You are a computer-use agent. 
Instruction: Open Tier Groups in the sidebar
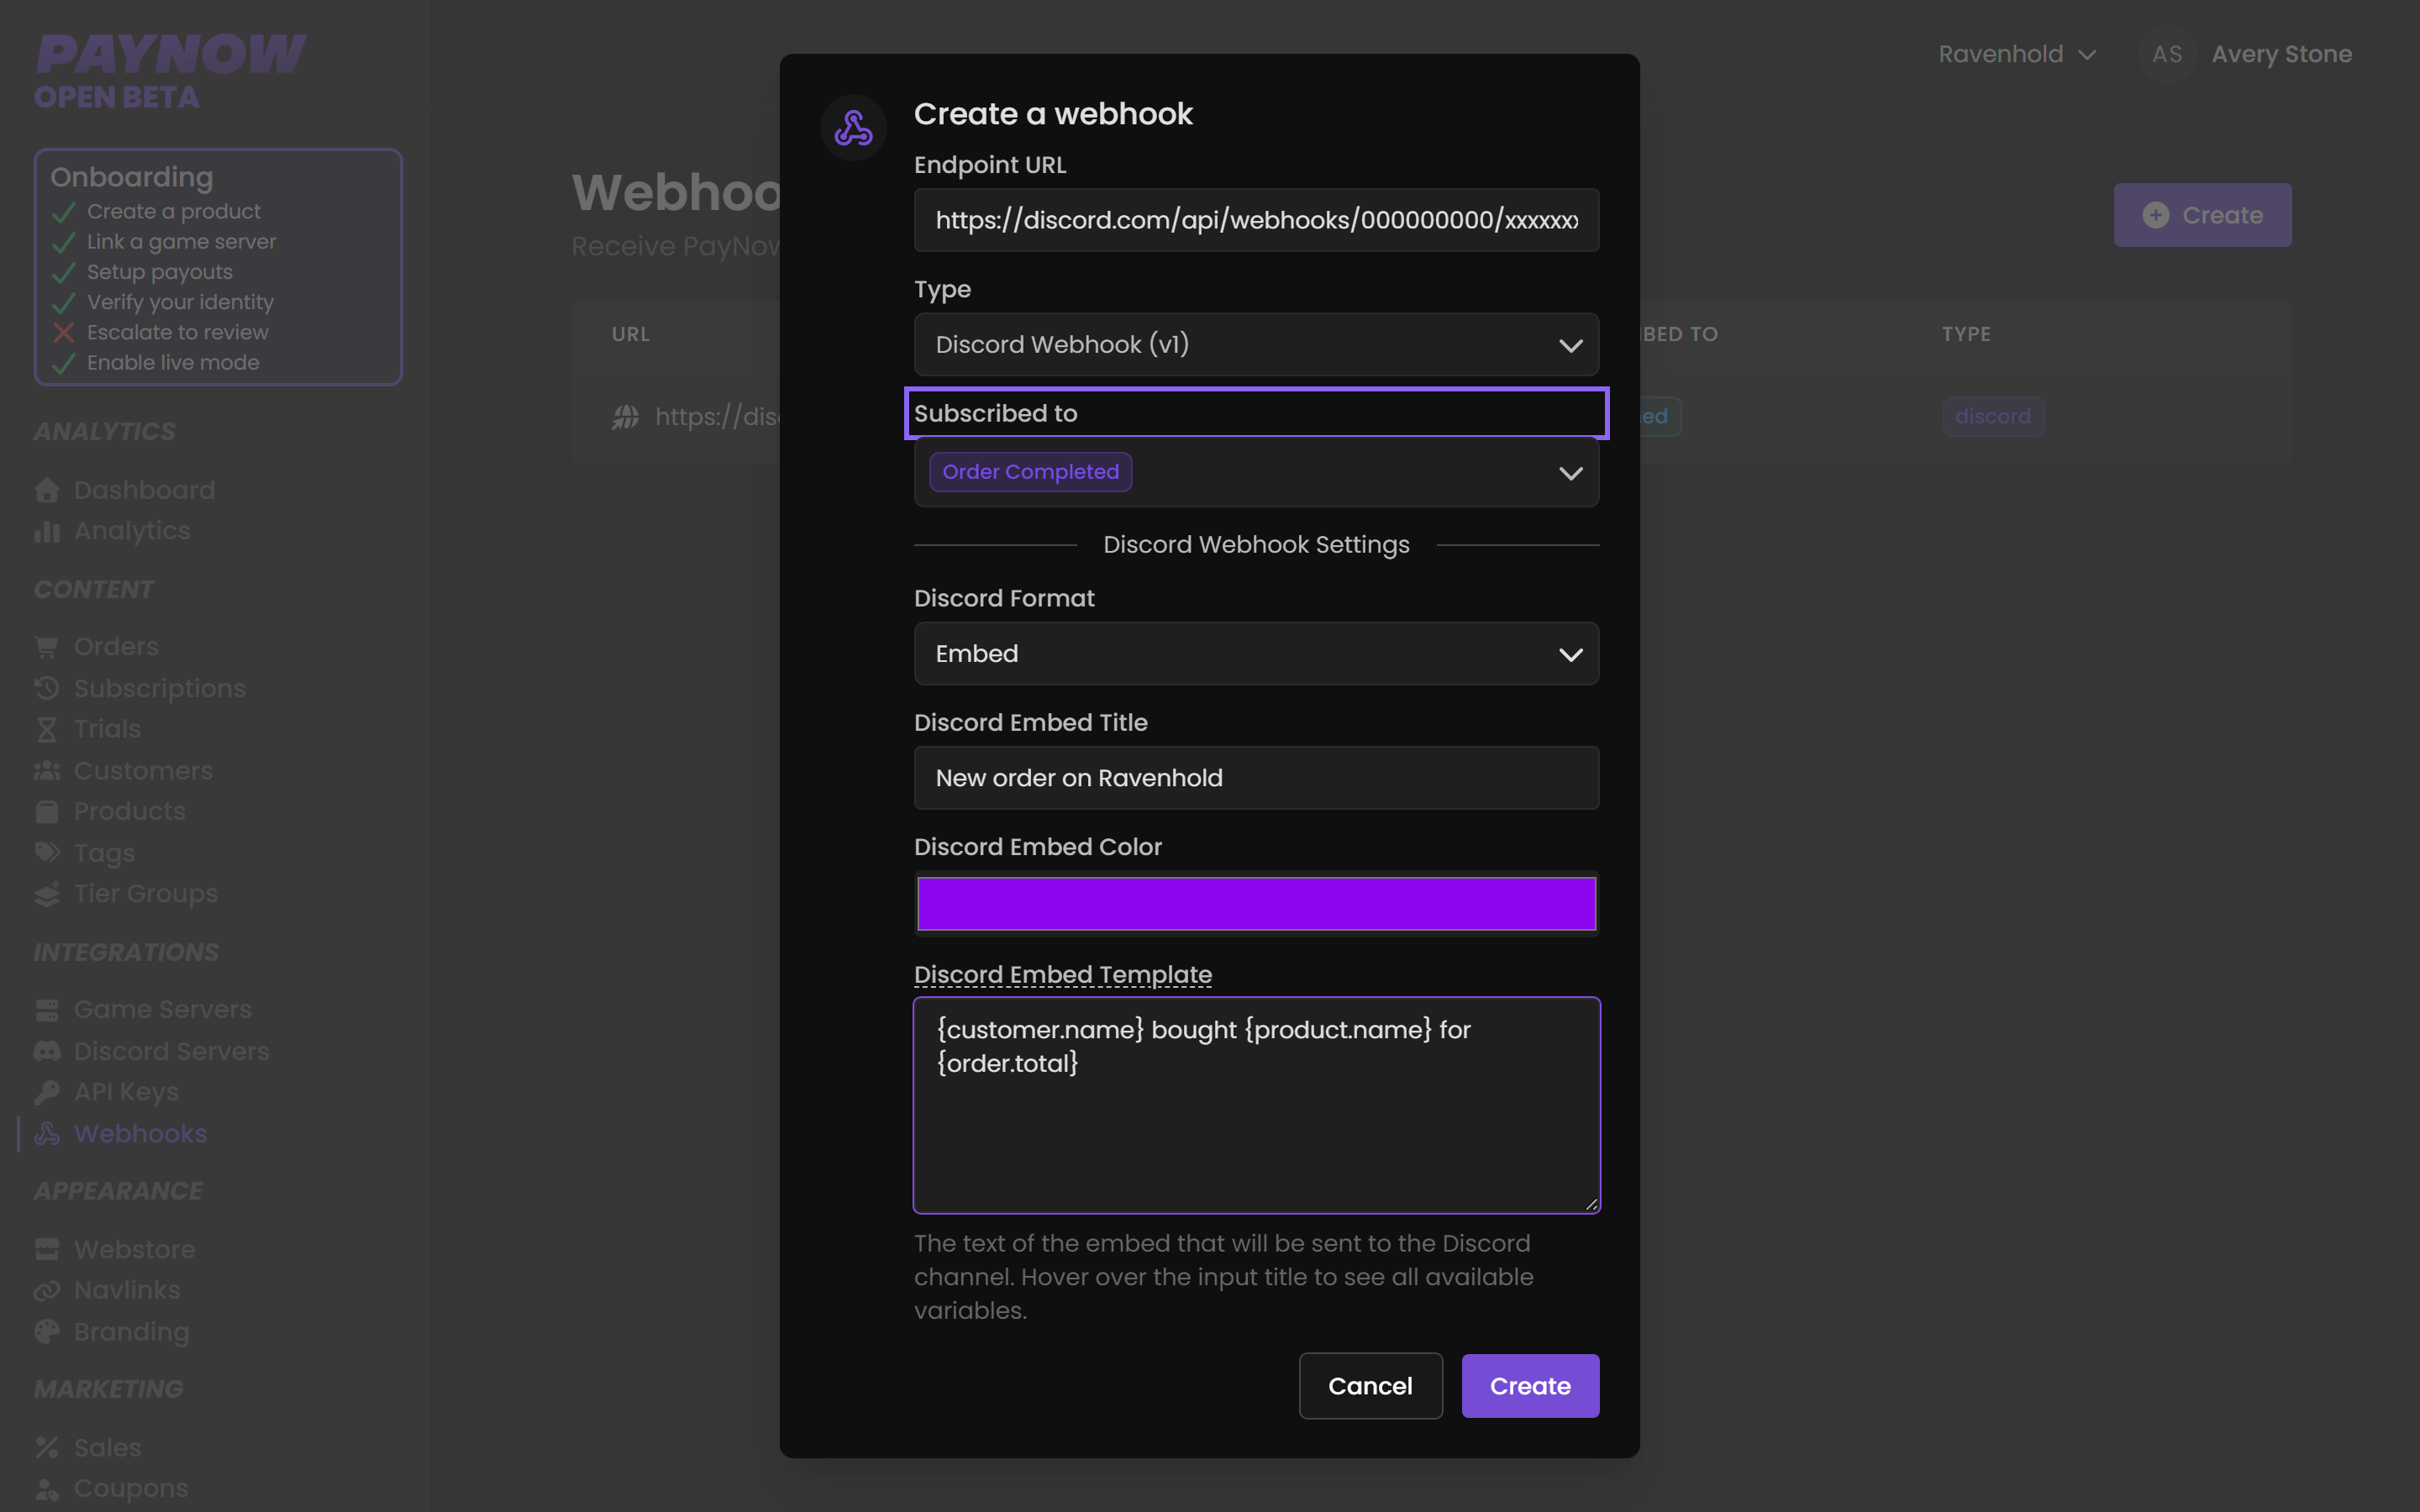coord(146,894)
